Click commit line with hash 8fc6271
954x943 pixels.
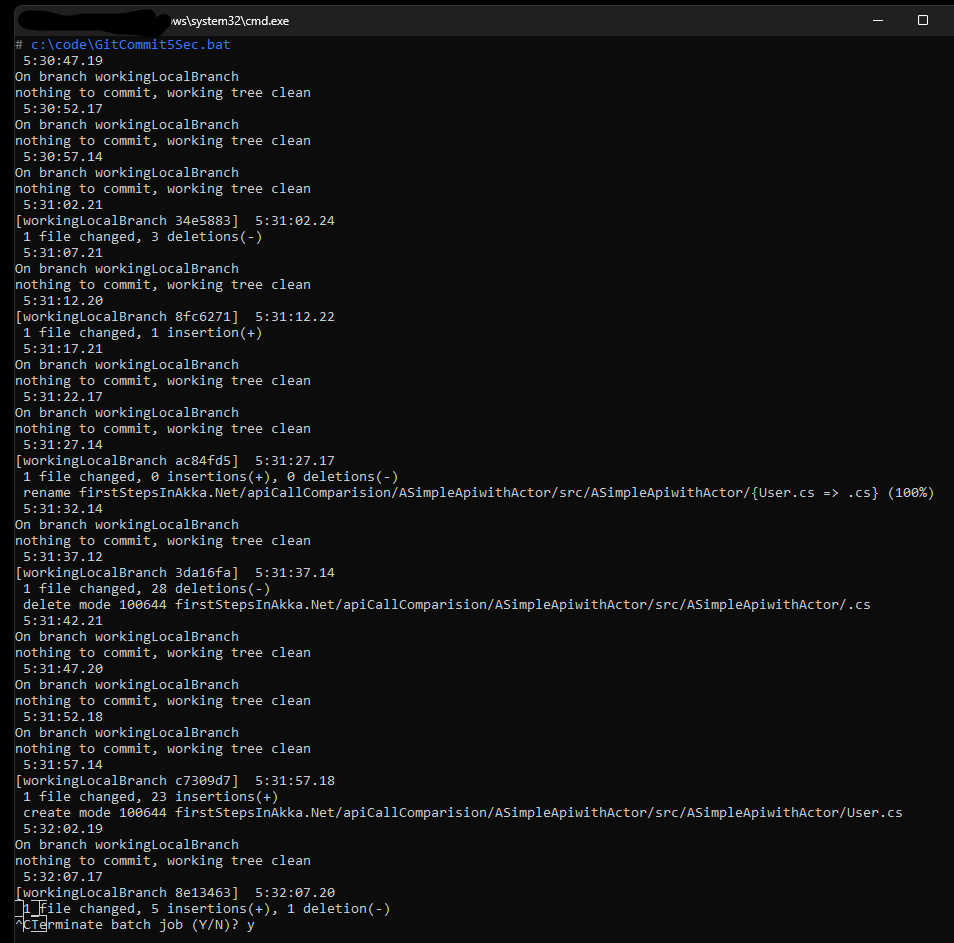tap(175, 317)
